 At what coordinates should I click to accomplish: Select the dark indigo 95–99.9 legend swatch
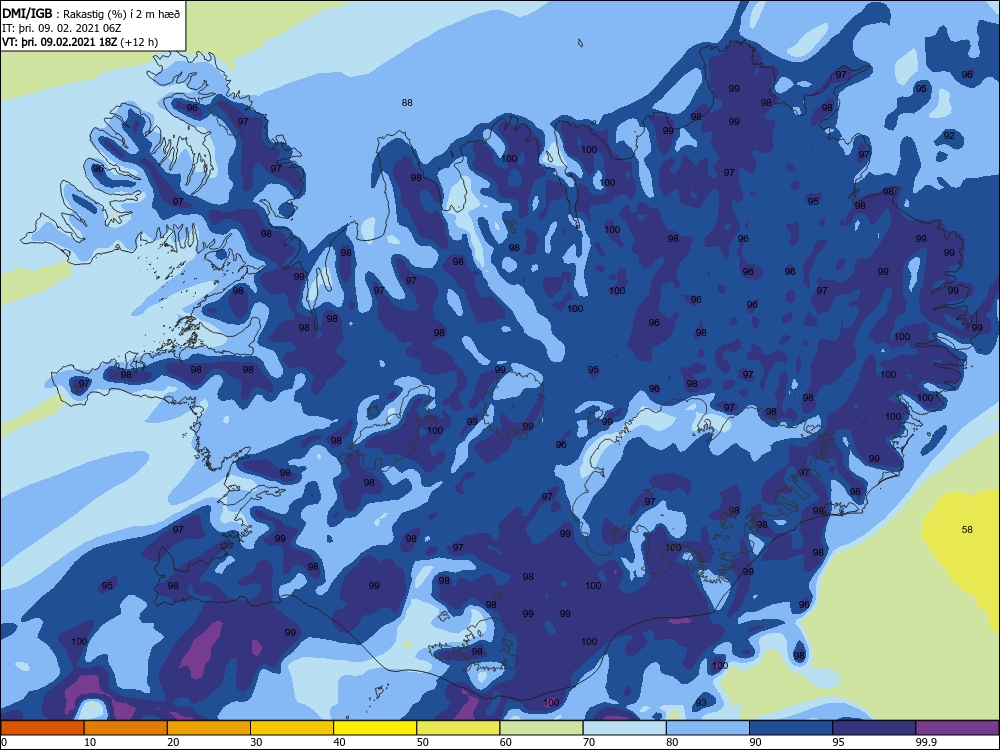pyautogui.click(x=874, y=728)
